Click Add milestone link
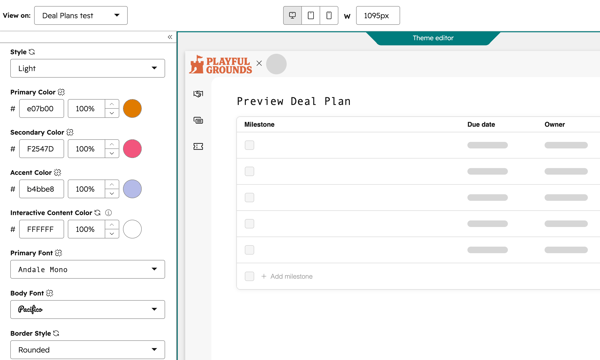Screen dimensions: 600x360 (287, 276)
